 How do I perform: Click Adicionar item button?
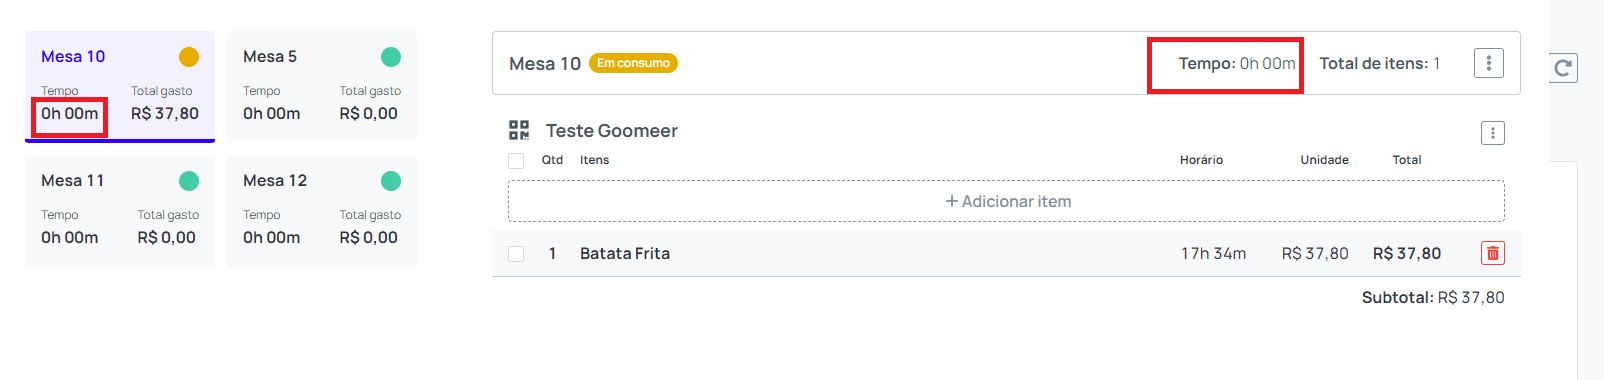(x=1006, y=201)
